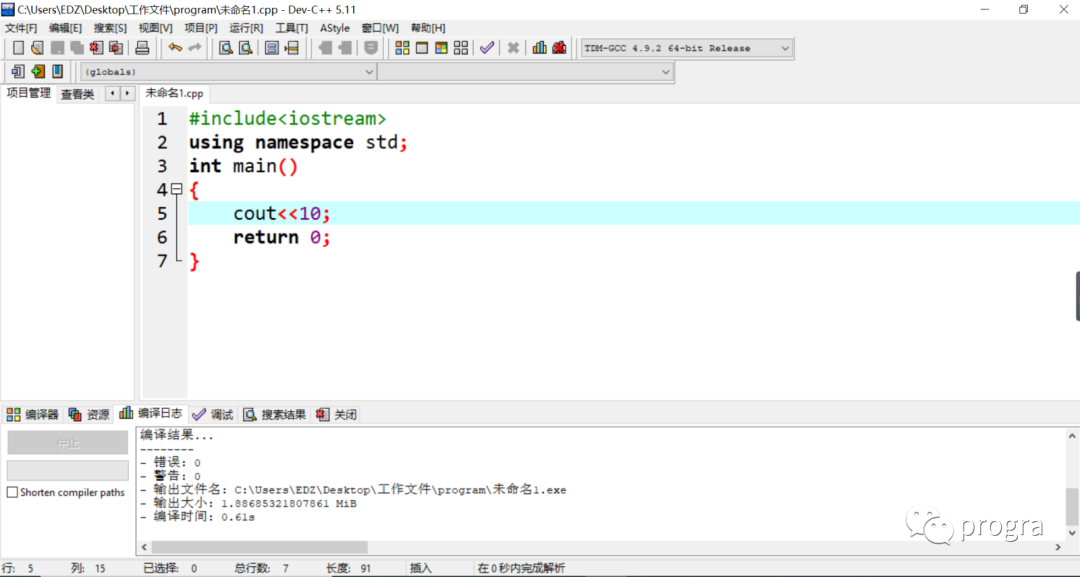Screen dimensions: 1080x577
Task: Click the right tab-scroll arrow in sidebar
Action: tap(127, 93)
